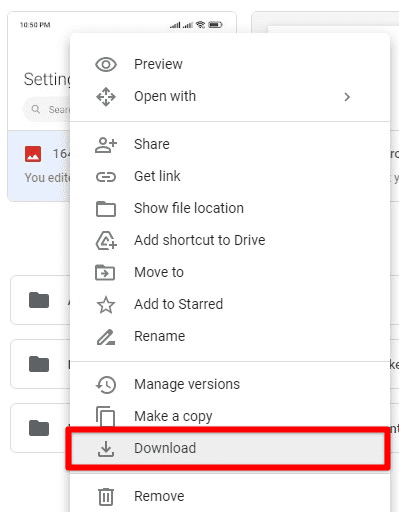This screenshot has width=399, height=512.
Task: Click the red image file icon
Action: point(33,154)
